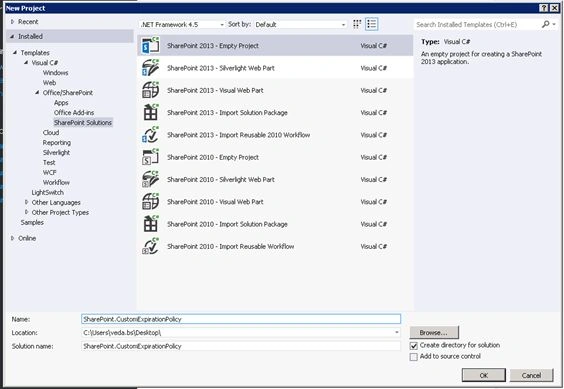Click the SharePoint 2010 Empty Project icon

[150, 157]
